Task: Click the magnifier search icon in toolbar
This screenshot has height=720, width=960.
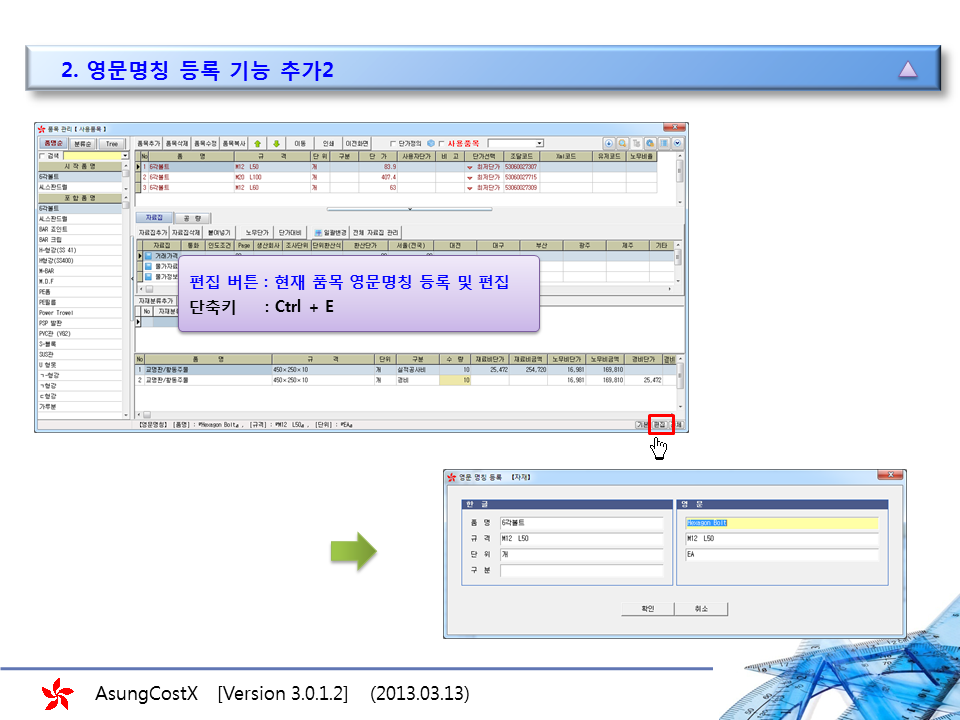Action: pos(622,143)
